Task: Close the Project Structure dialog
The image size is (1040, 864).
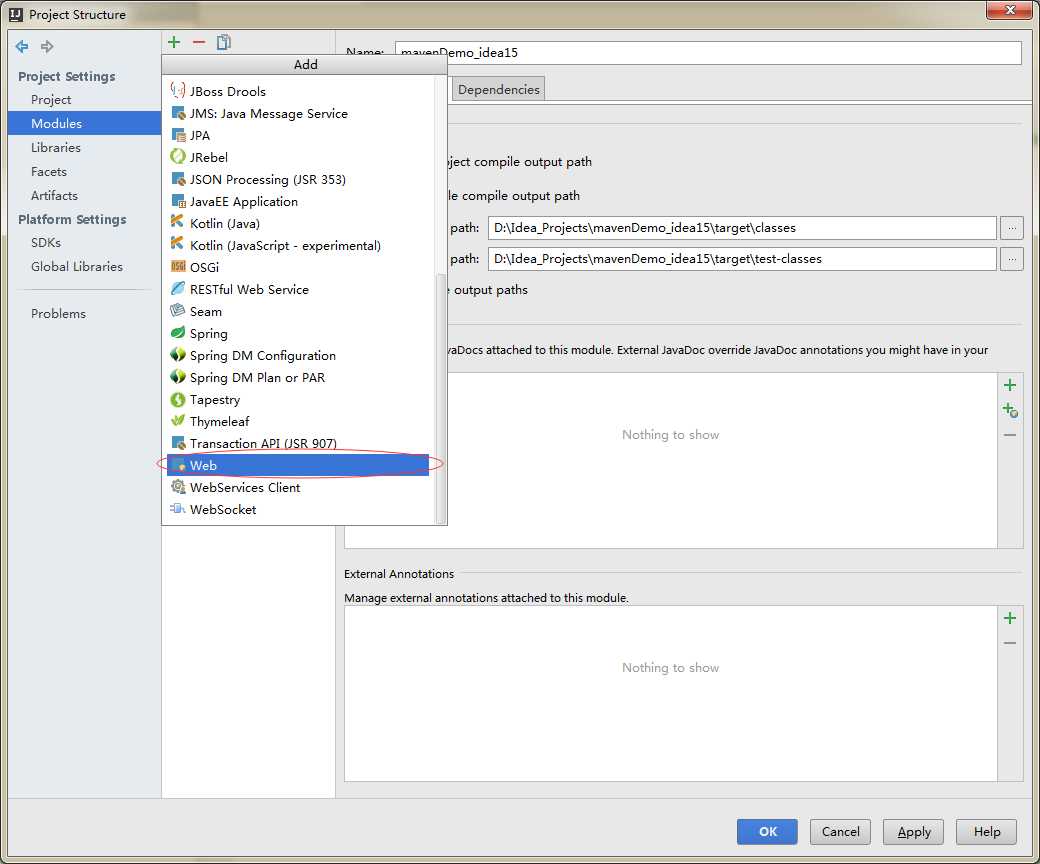Action: pyautogui.click(x=1009, y=10)
